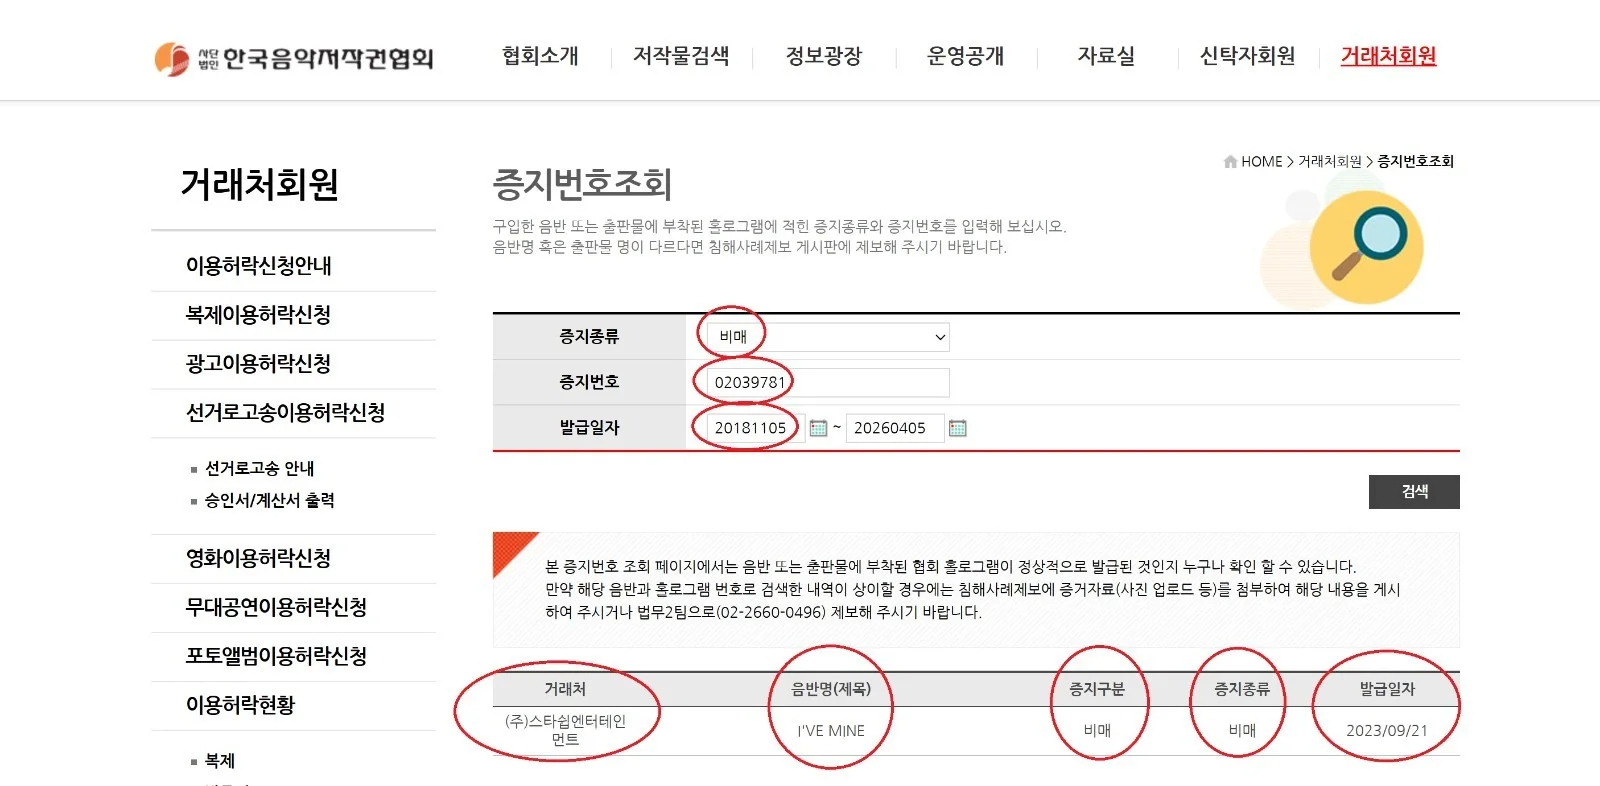Click HOME in the breadcrumb
The image size is (1600, 786).
[1261, 161]
